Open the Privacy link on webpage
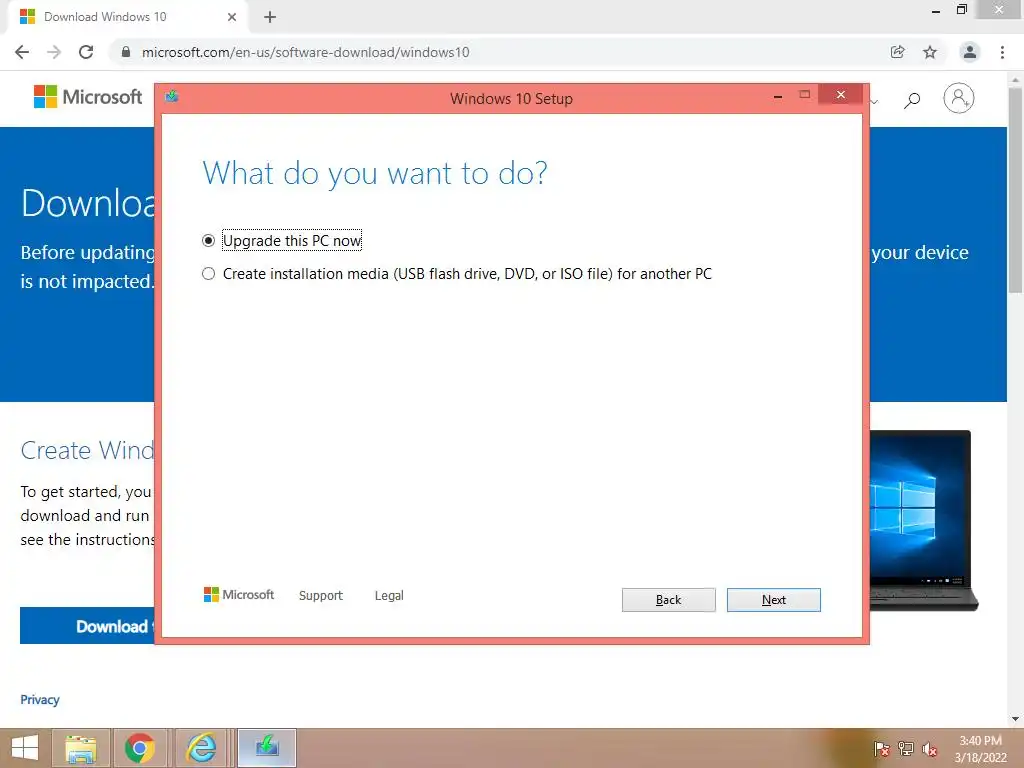Screen dimensions: 1024x768 click(x=40, y=699)
